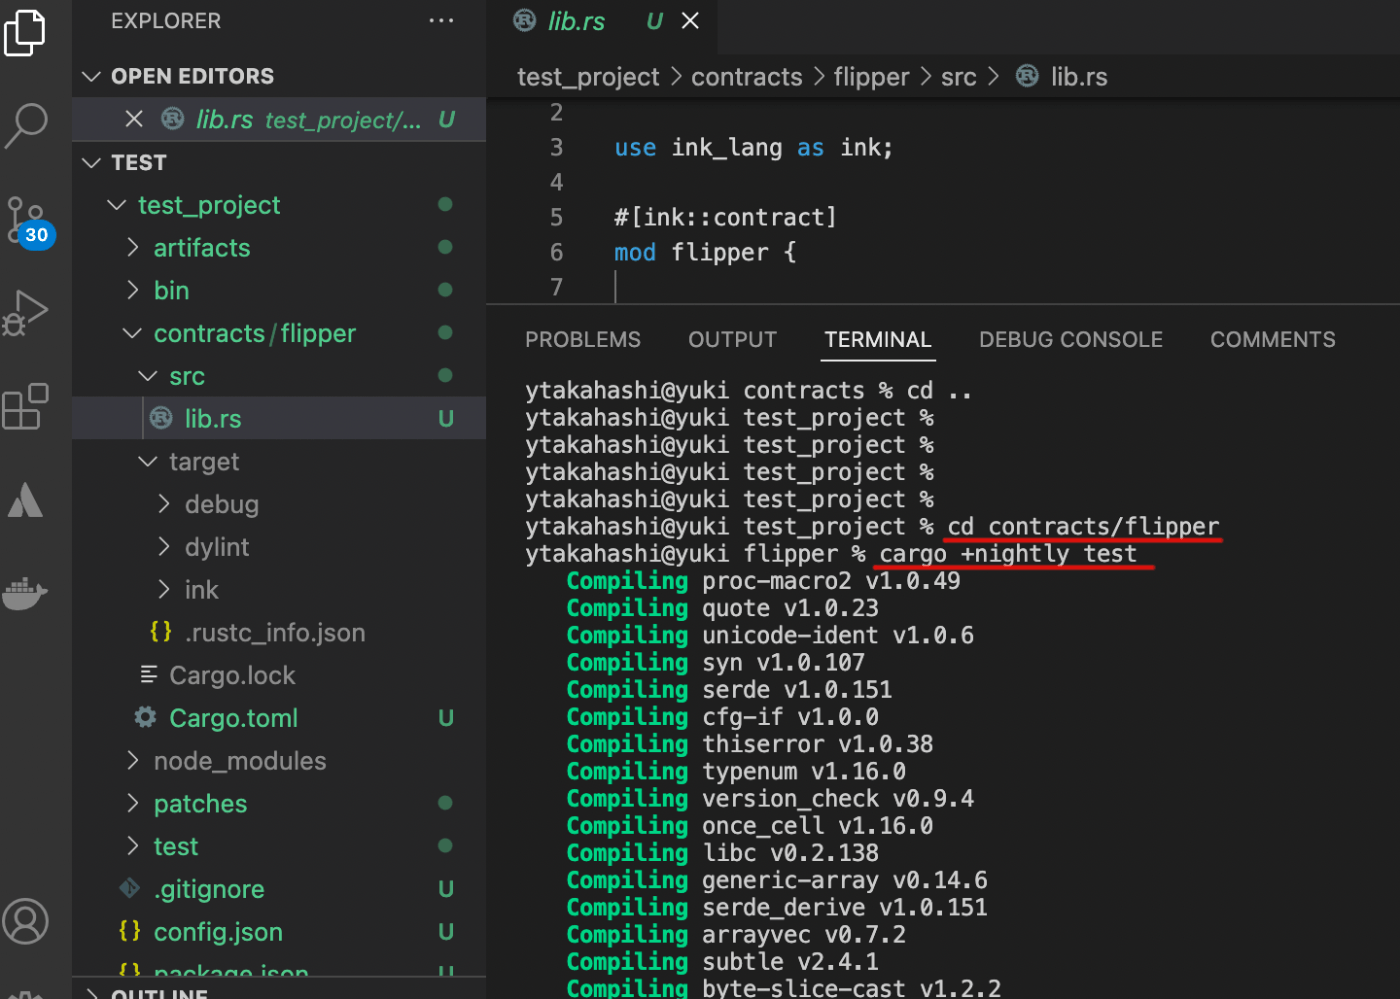Expand the test folder in explorer
Viewport: 1400px width, 999px height.
click(133, 846)
